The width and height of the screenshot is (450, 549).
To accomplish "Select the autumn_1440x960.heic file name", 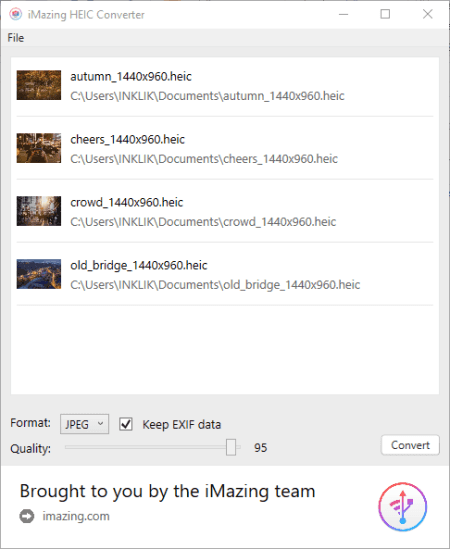I will [x=131, y=76].
